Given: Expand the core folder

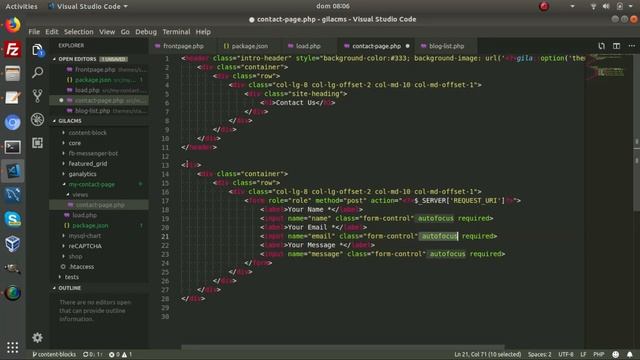Looking at the screenshot, I should pyautogui.click(x=75, y=143).
